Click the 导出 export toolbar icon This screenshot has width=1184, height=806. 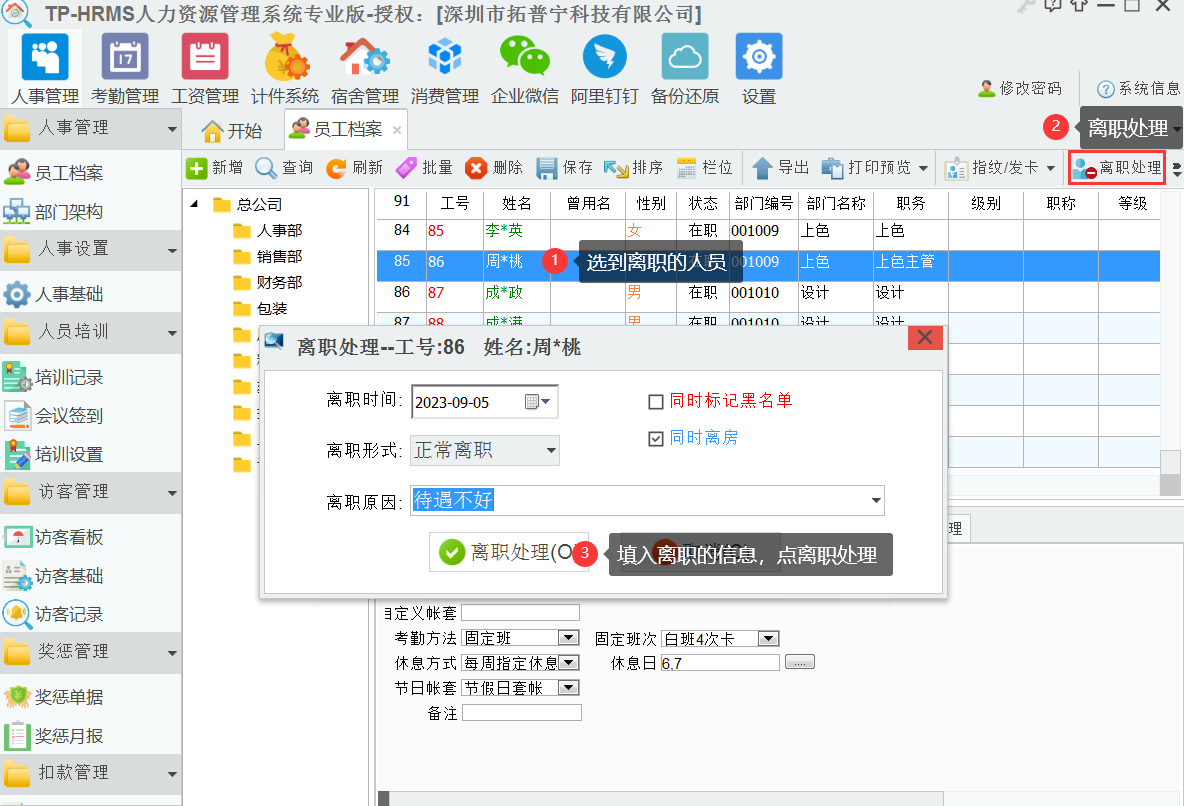[764, 168]
